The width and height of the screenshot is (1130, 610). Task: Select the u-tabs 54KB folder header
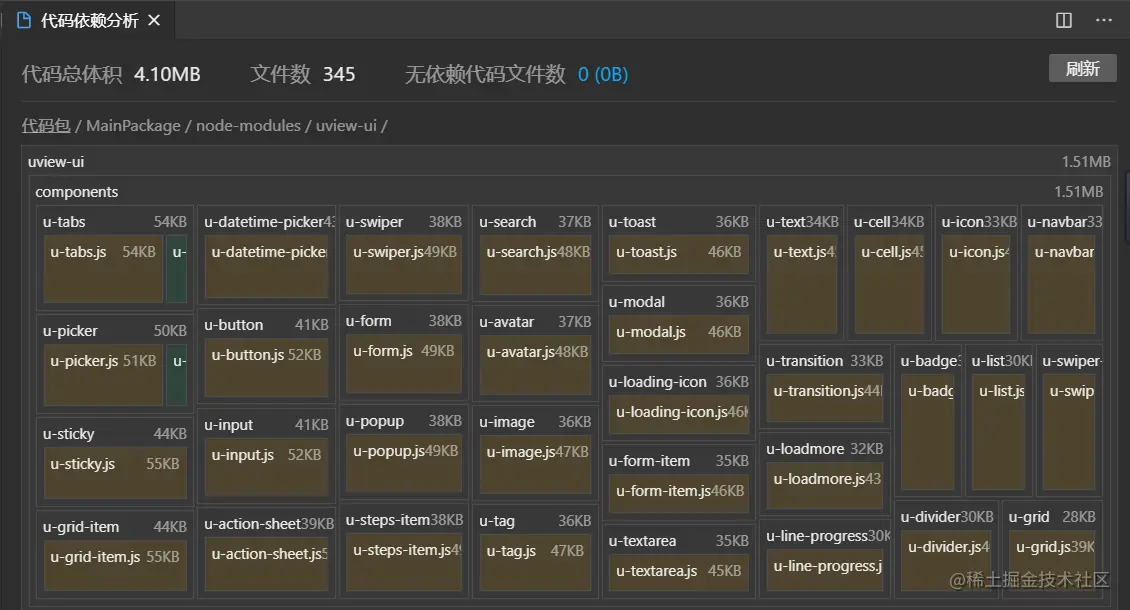click(x=115, y=221)
